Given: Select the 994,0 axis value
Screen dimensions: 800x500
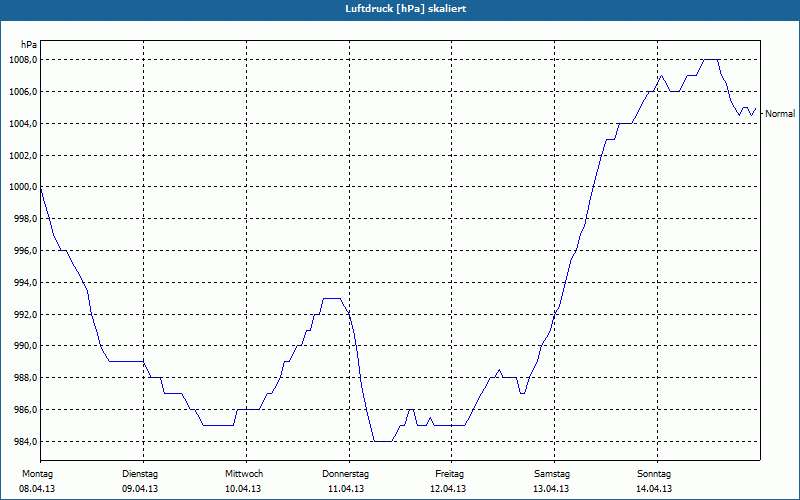Looking at the screenshot, I should [x=25, y=283].
